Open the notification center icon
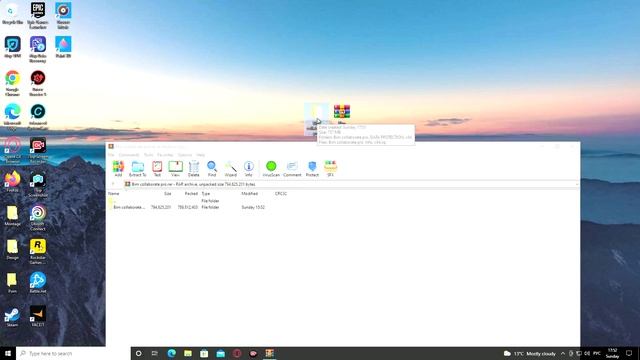Image resolution: width=640 pixels, height=360 pixels. (x=629, y=353)
